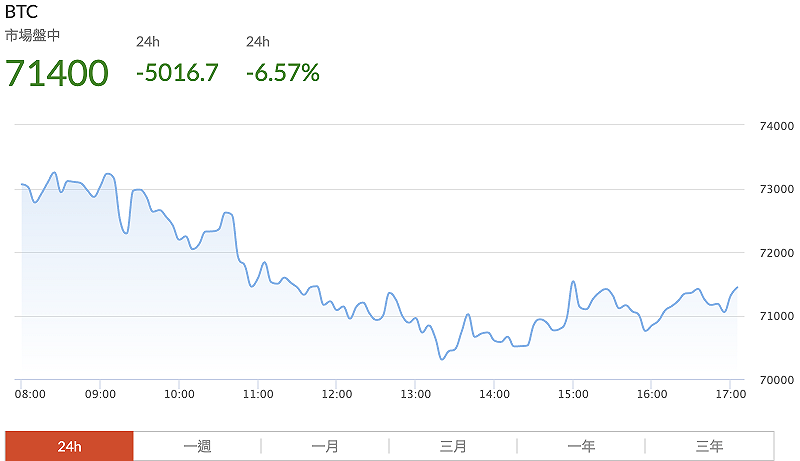Open the 三月 range tab
Image resolution: width=800 pixels, height=461 pixels.
click(453, 446)
